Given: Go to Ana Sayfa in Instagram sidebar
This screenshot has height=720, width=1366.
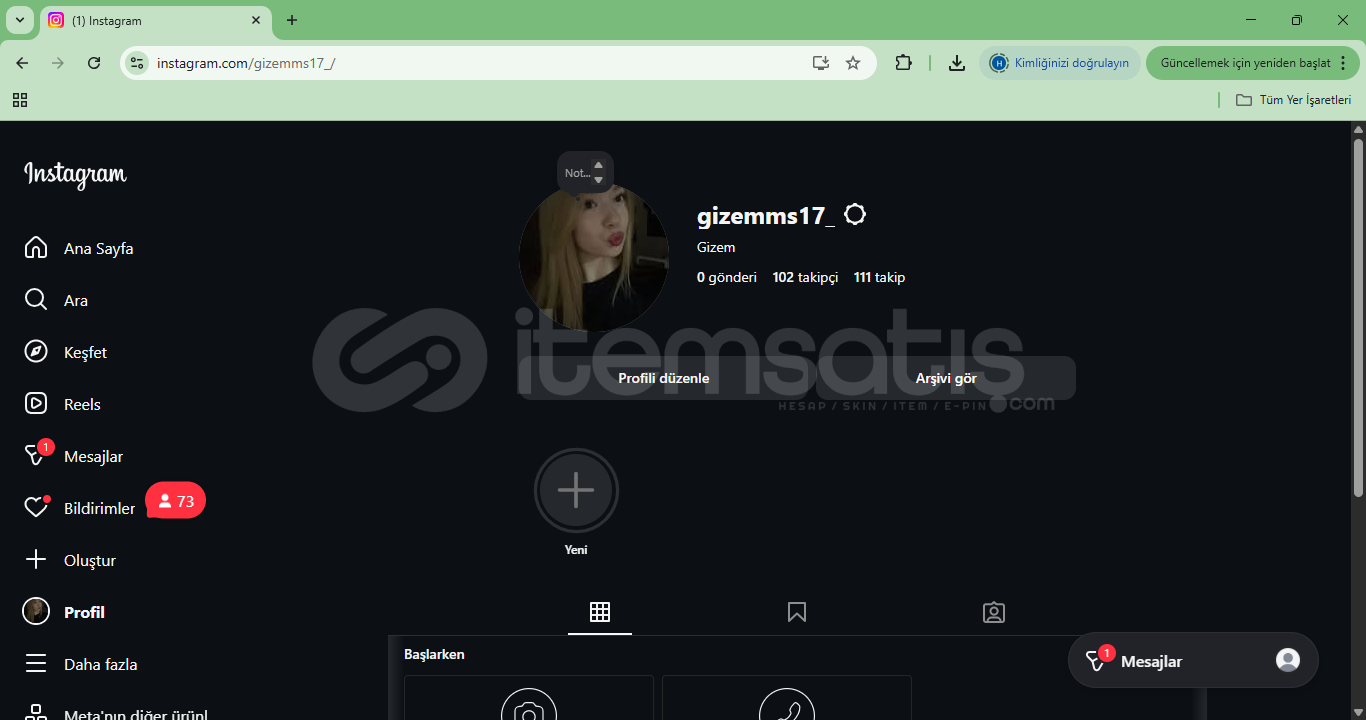Looking at the screenshot, I should pyautogui.click(x=79, y=248).
